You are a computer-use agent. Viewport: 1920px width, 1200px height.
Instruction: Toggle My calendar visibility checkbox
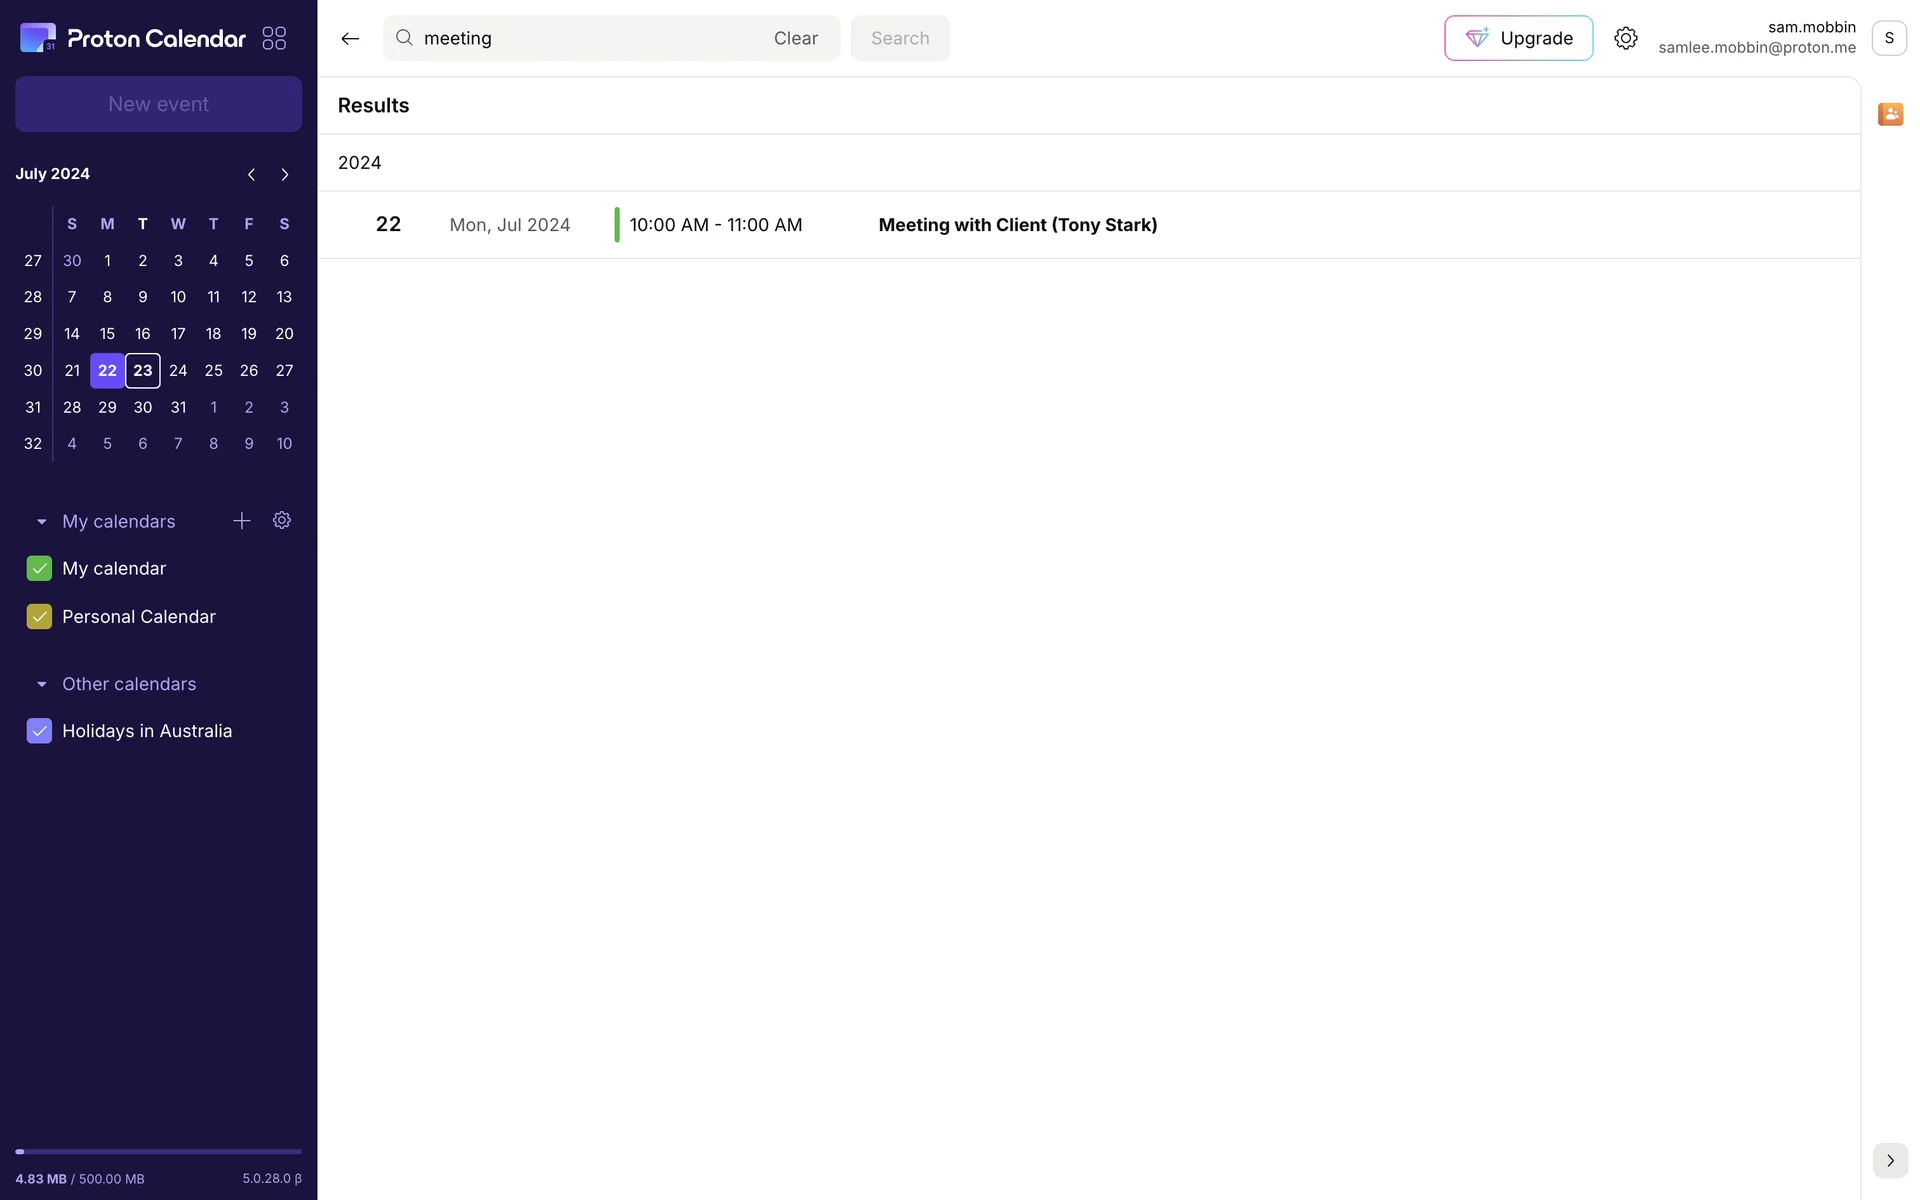coord(39,568)
